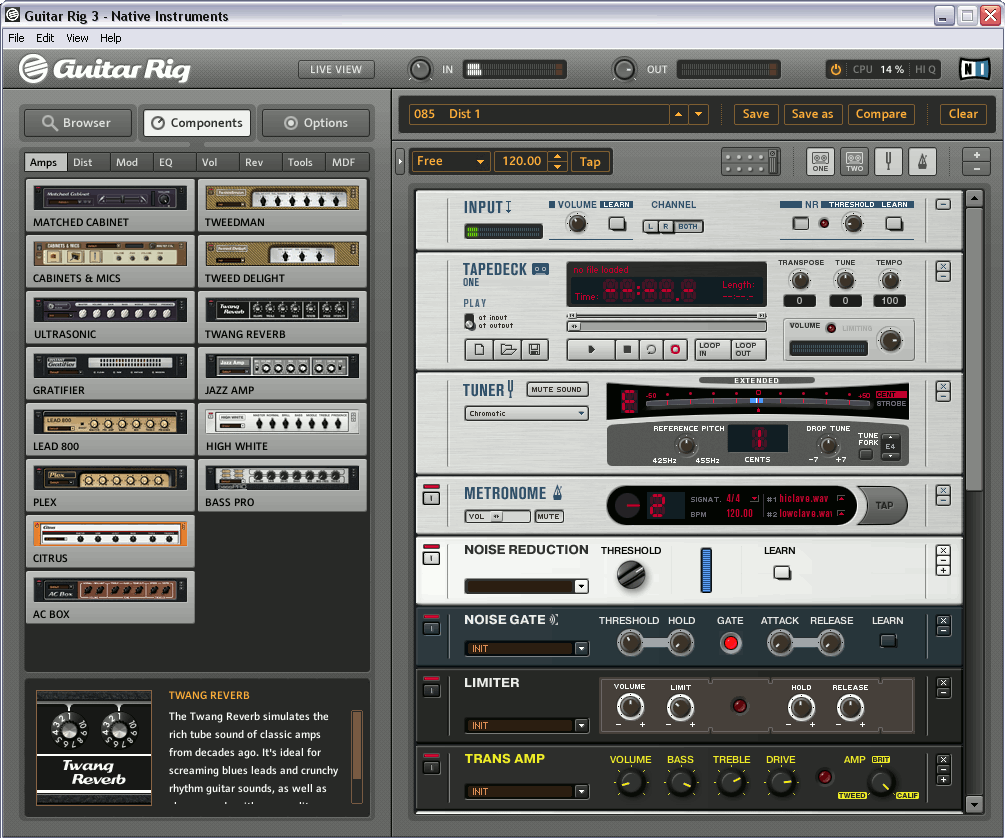This screenshot has height=838, width=1005.
Task: Toggle the Tuner Mute Sound button
Action: pyautogui.click(x=556, y=389)
